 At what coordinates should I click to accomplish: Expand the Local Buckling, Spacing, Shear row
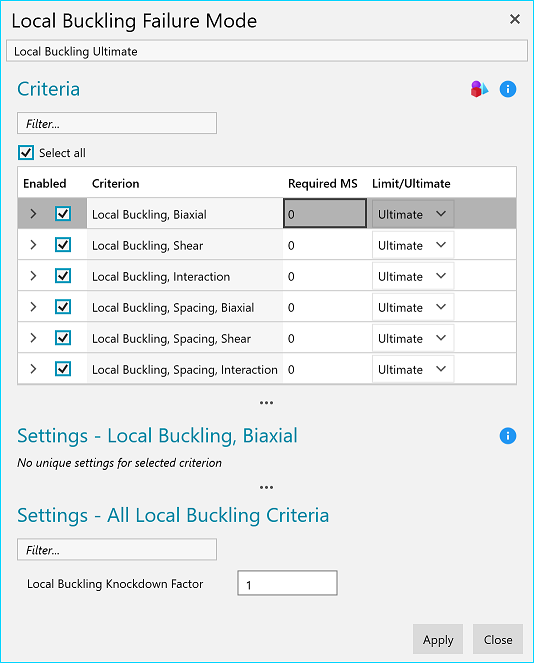[33, 338]
